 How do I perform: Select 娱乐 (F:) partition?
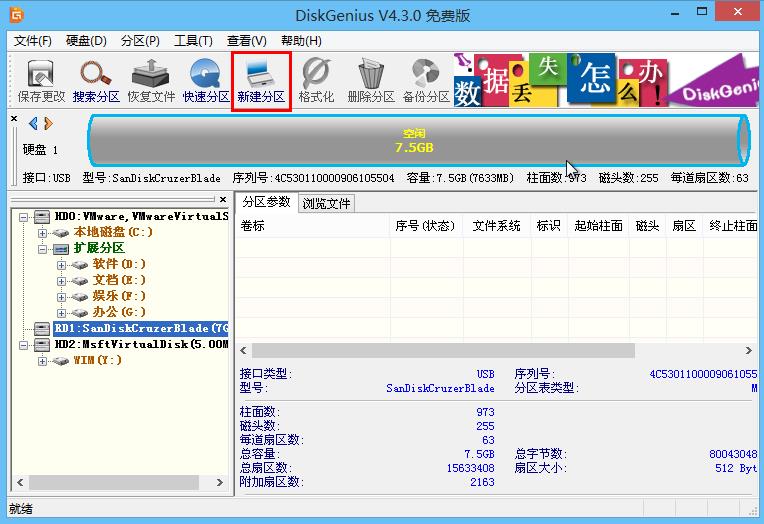click(119, 296)
